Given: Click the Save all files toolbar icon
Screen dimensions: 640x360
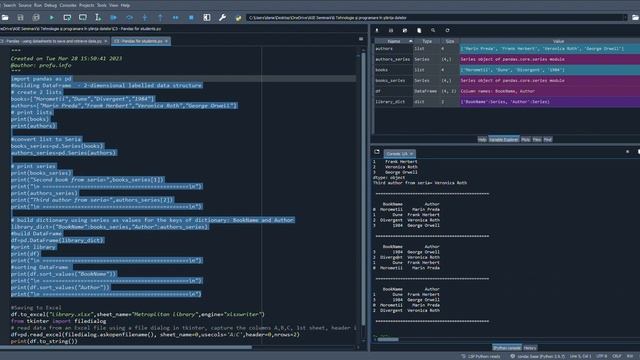Looking at the screenshot, I should coord(36,18).
